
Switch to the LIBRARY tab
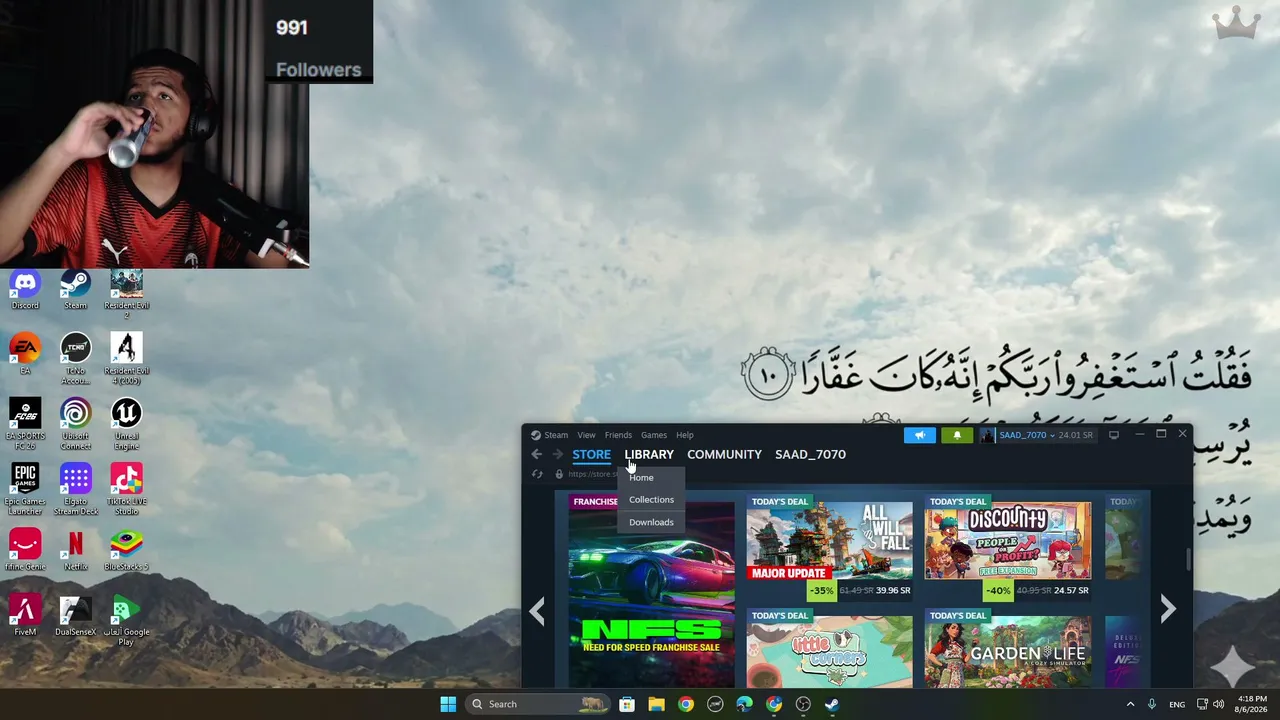pyautogui.click(x=649, y=454)
